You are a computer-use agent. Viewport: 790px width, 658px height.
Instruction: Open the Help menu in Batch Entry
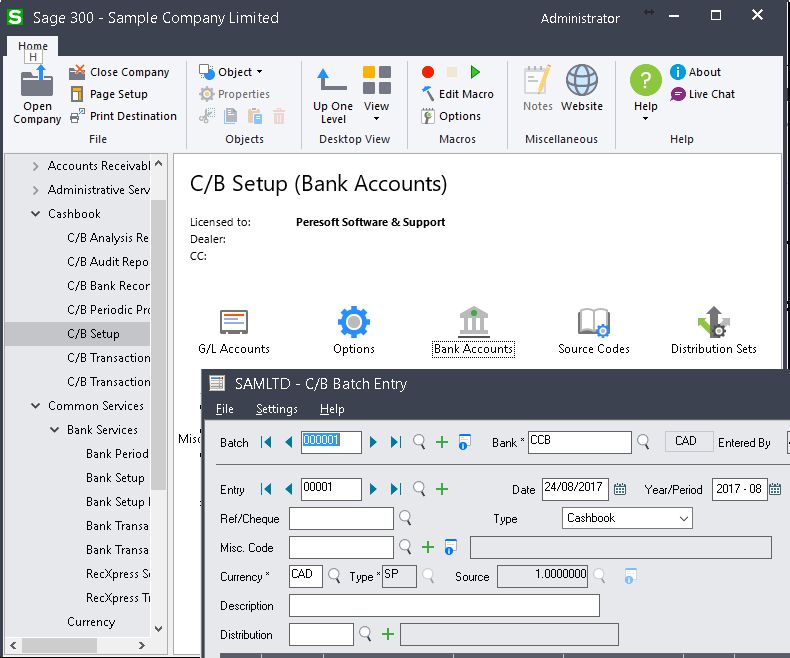click(x=332, y=409)
